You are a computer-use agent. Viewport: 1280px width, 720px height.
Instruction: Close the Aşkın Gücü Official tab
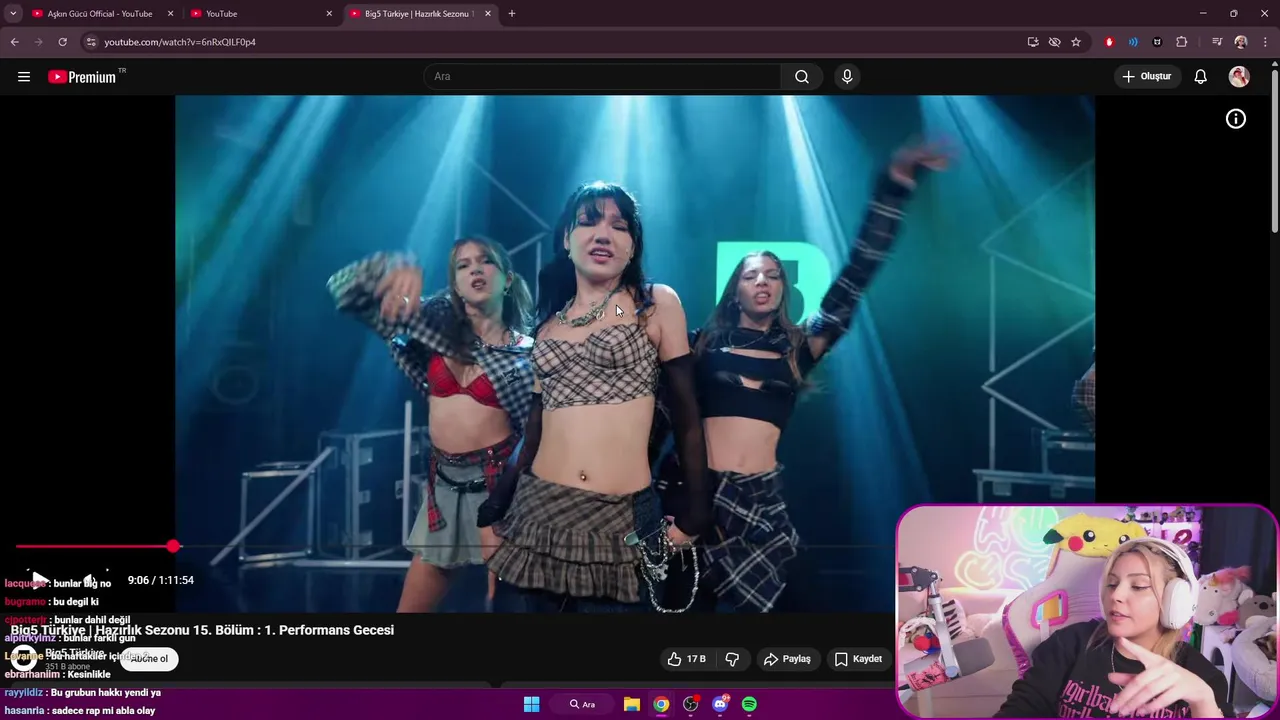170,13
